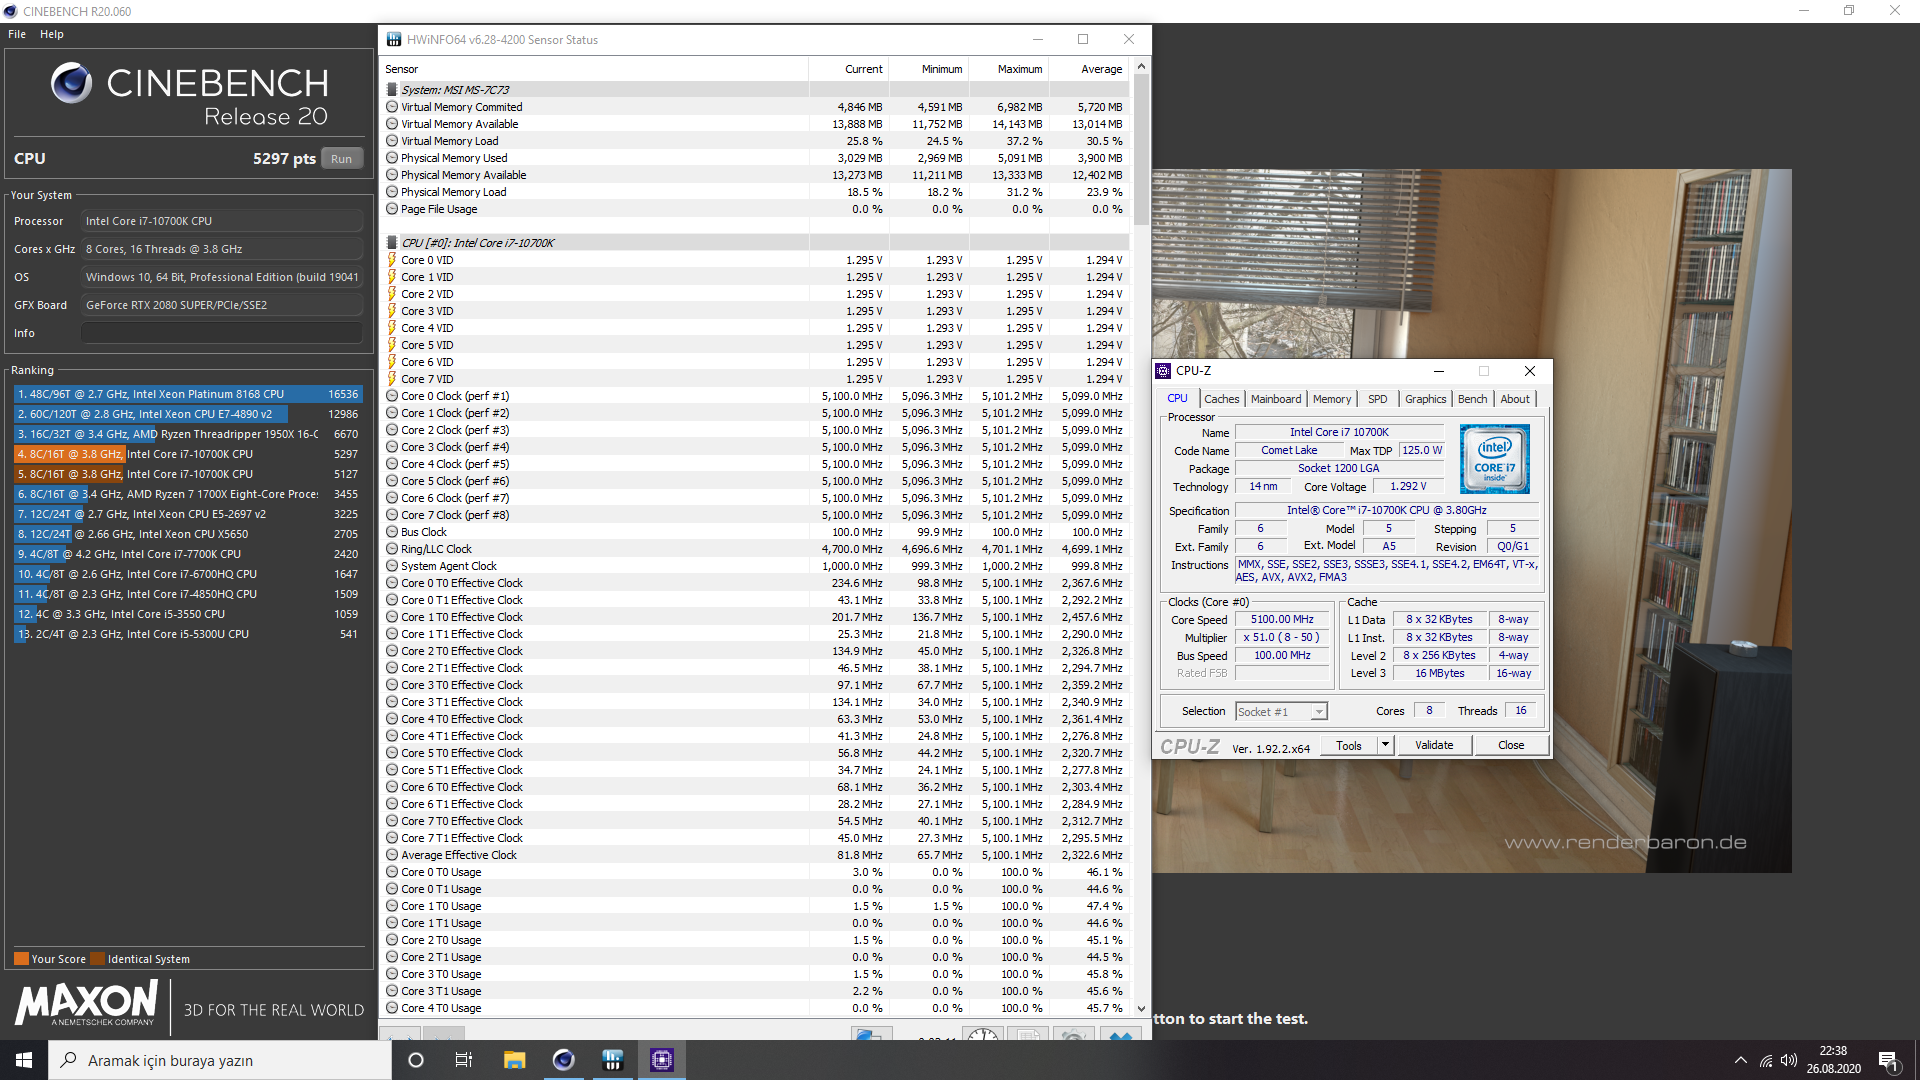Click the Maximum column header in HWiNFO

pyautogui.click(x=1009, y=69)
